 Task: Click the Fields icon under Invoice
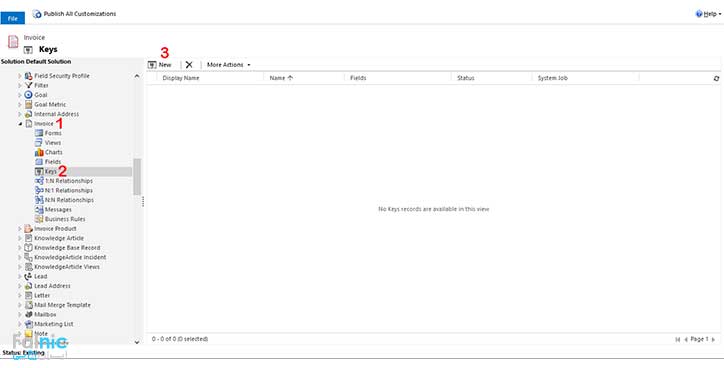click(39, 162)
